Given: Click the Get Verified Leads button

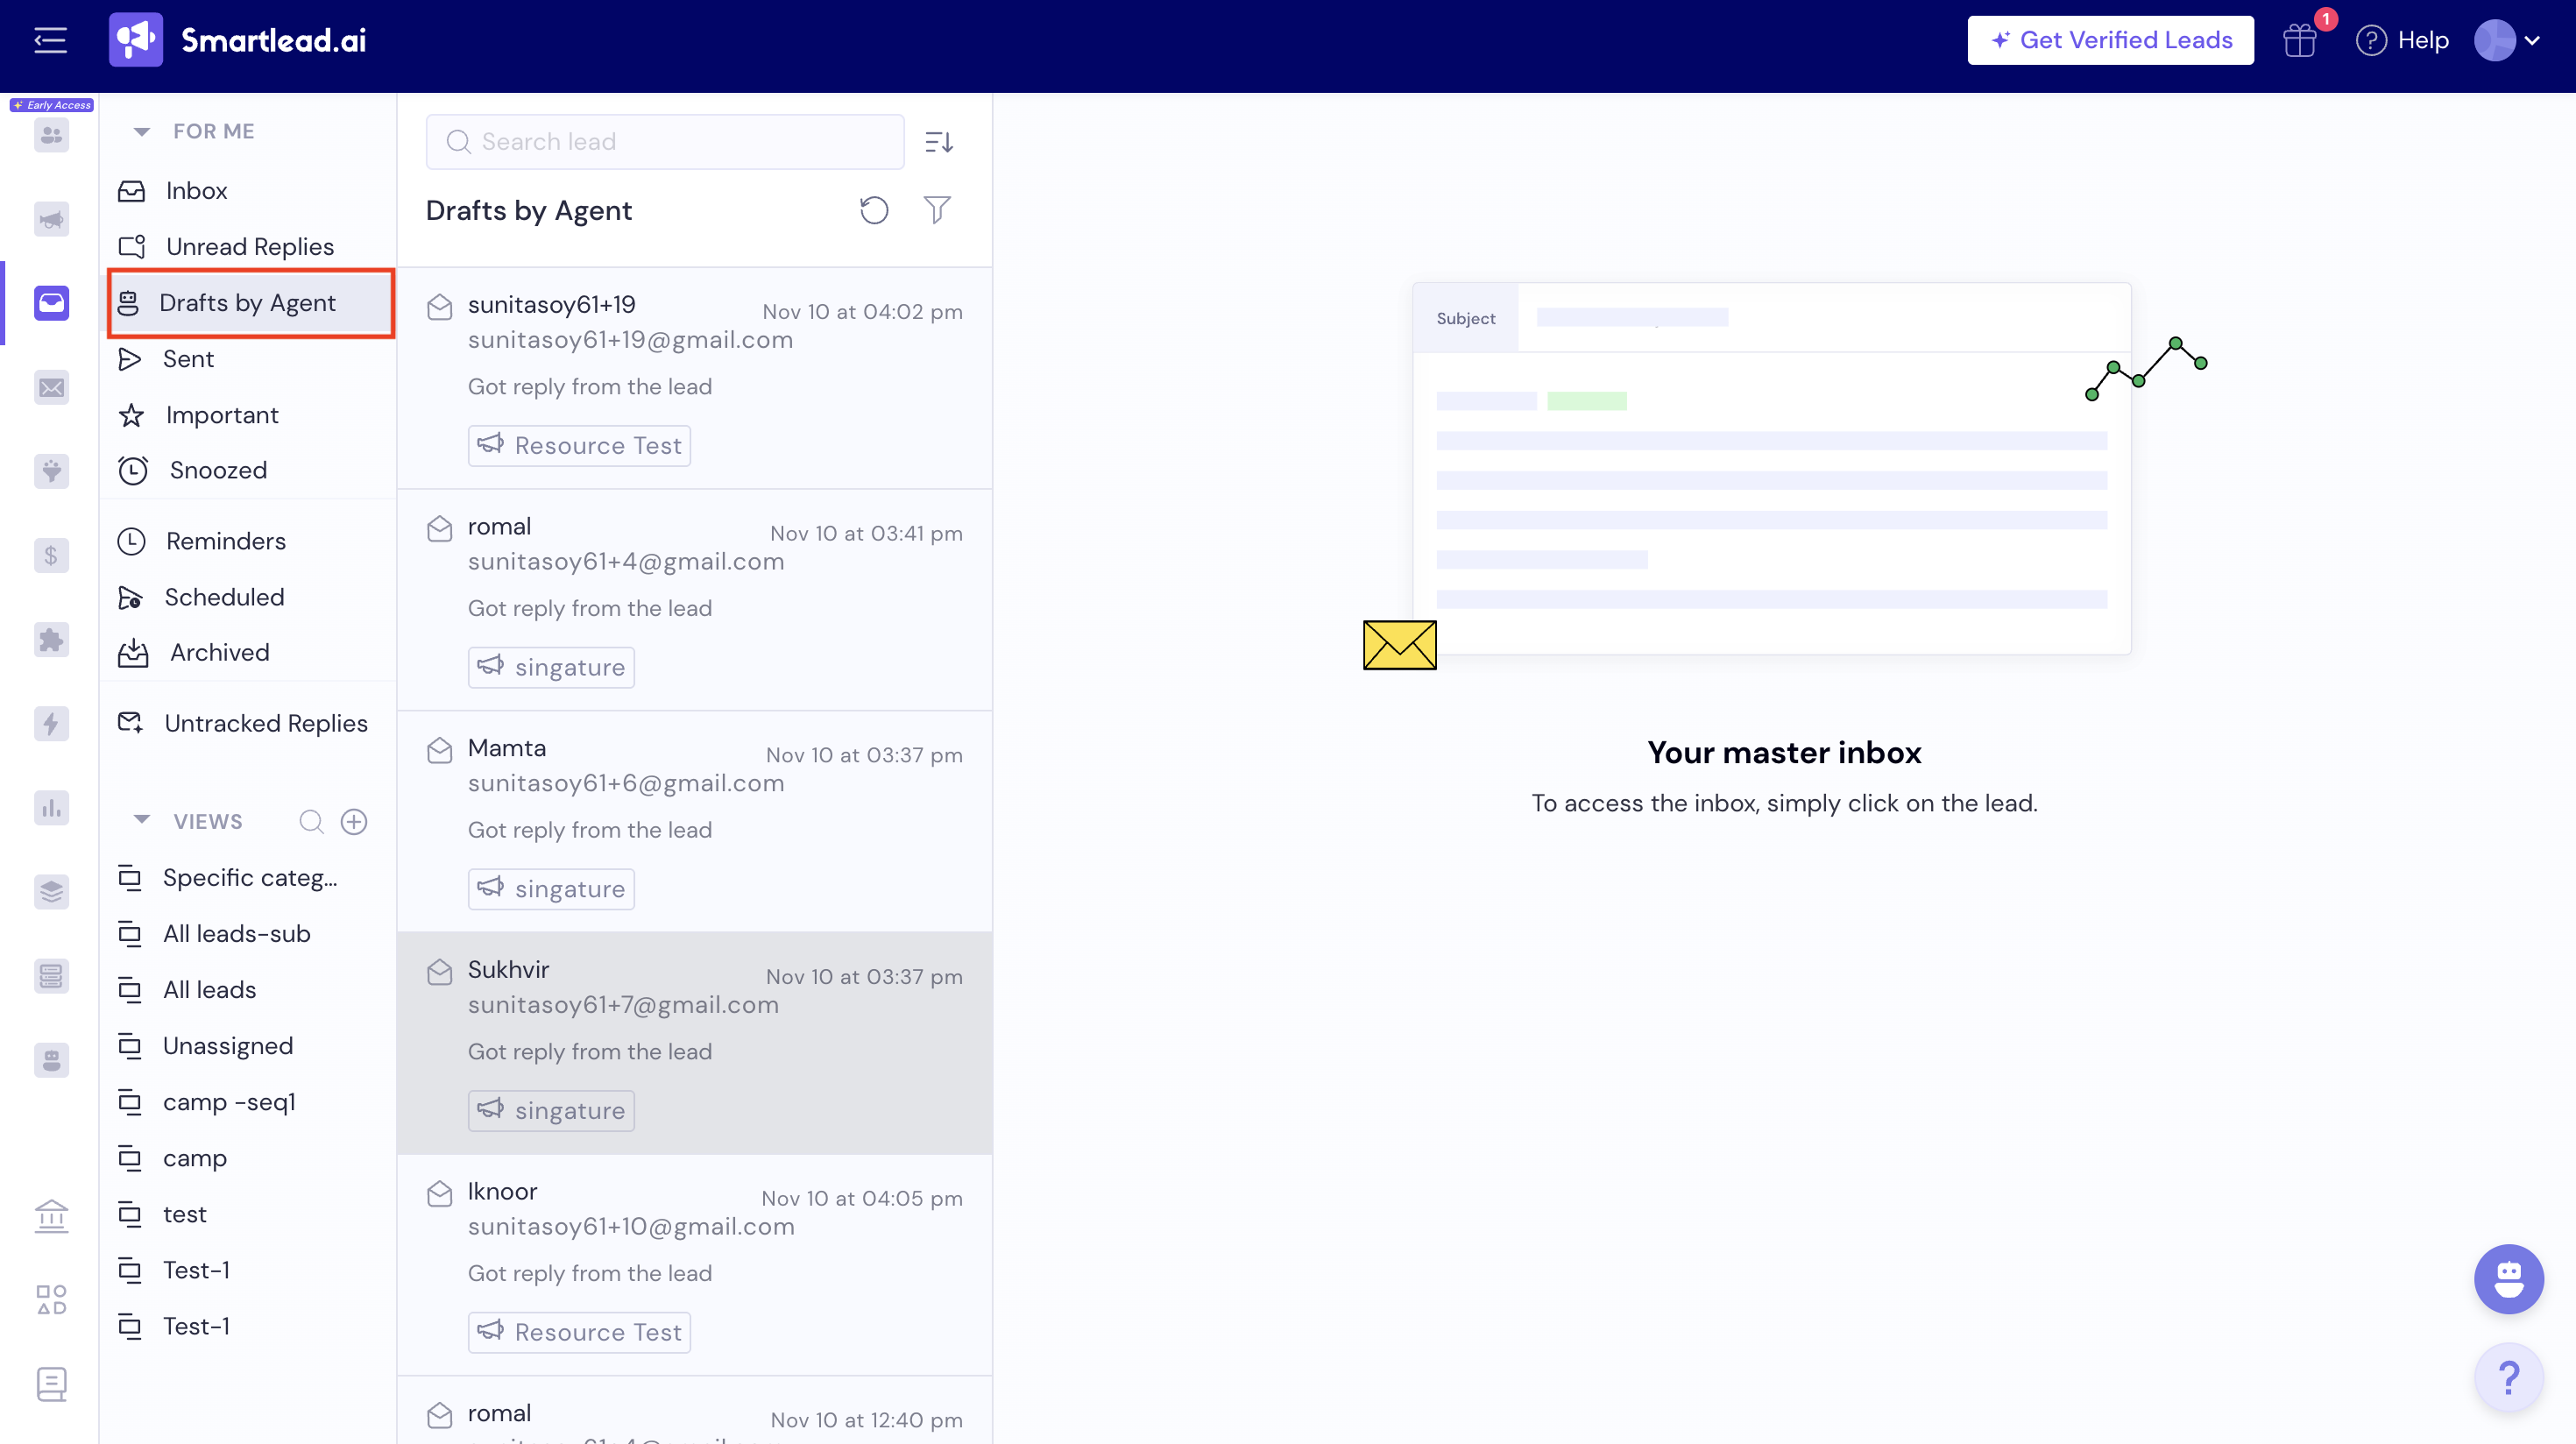Looking at the screenshot, I should 2110,40.
